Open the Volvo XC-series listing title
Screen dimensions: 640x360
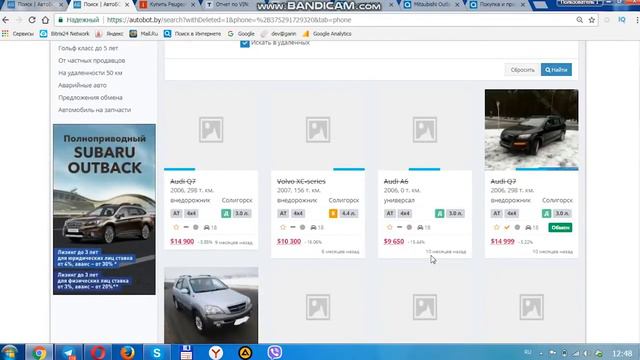pyautogui.click(x=301, y=181)
